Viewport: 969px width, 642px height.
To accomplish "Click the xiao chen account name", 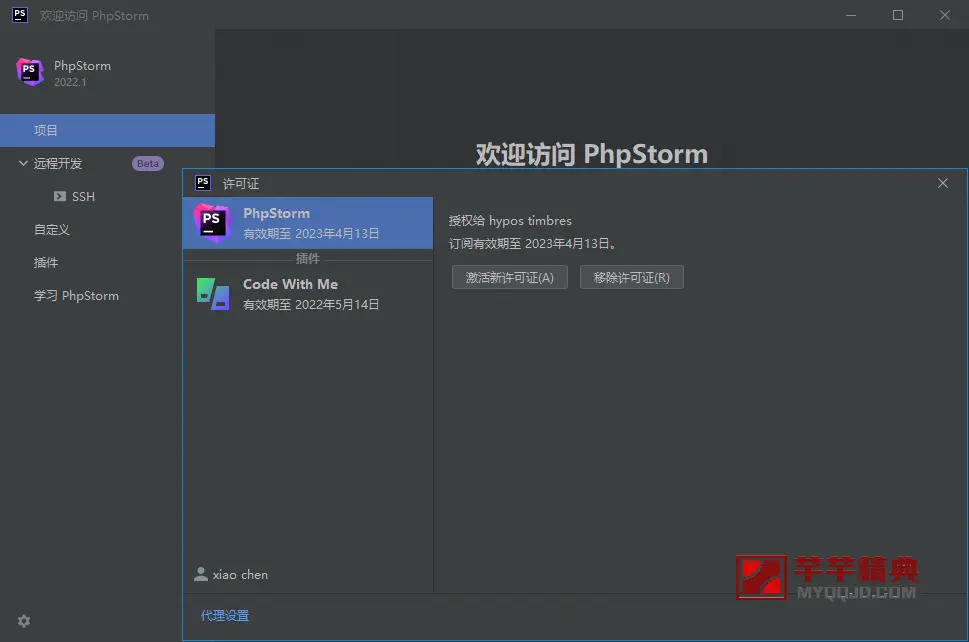I will point(240,575).
